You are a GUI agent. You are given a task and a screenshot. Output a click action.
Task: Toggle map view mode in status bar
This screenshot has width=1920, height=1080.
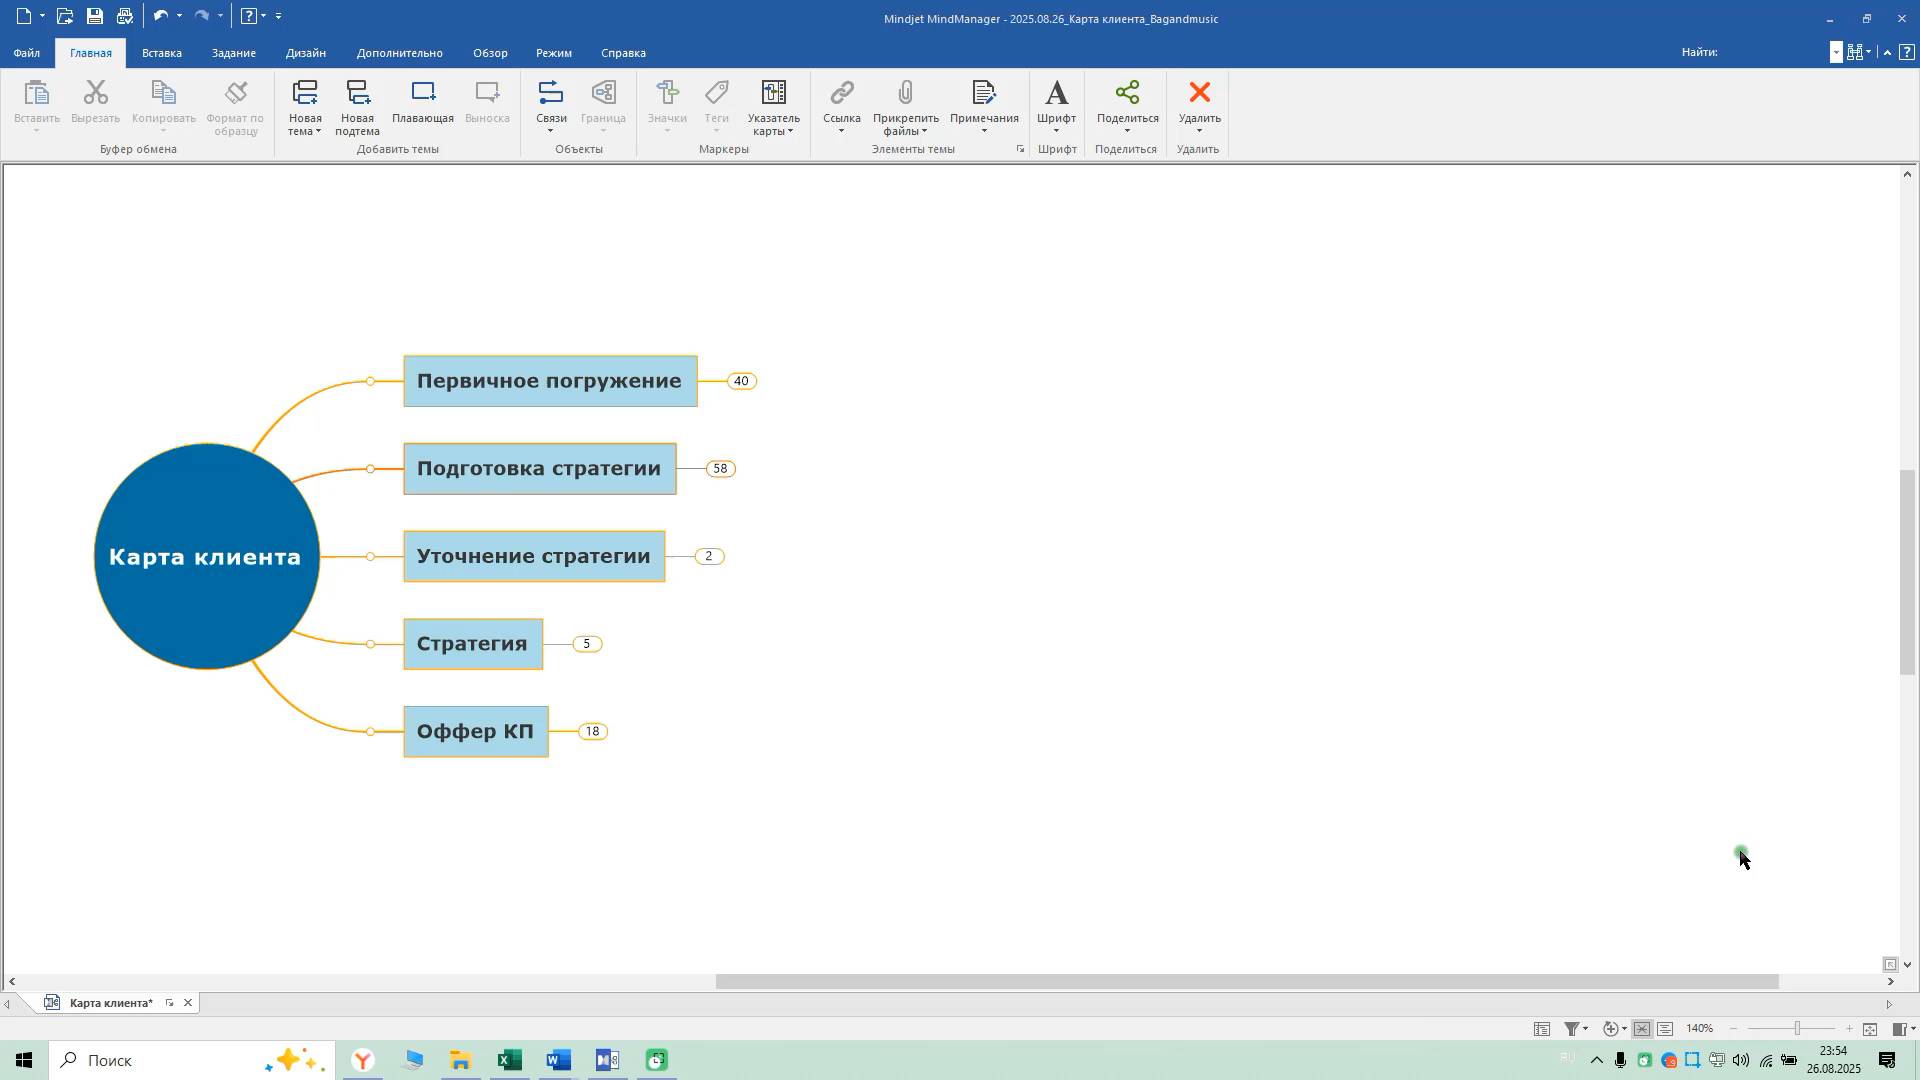pos(1642,1029)
